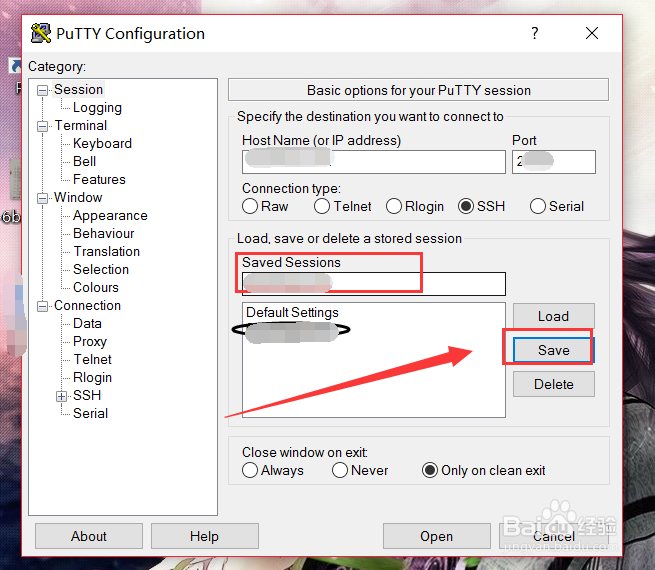Open the Features settings category

tap(99, 179)
